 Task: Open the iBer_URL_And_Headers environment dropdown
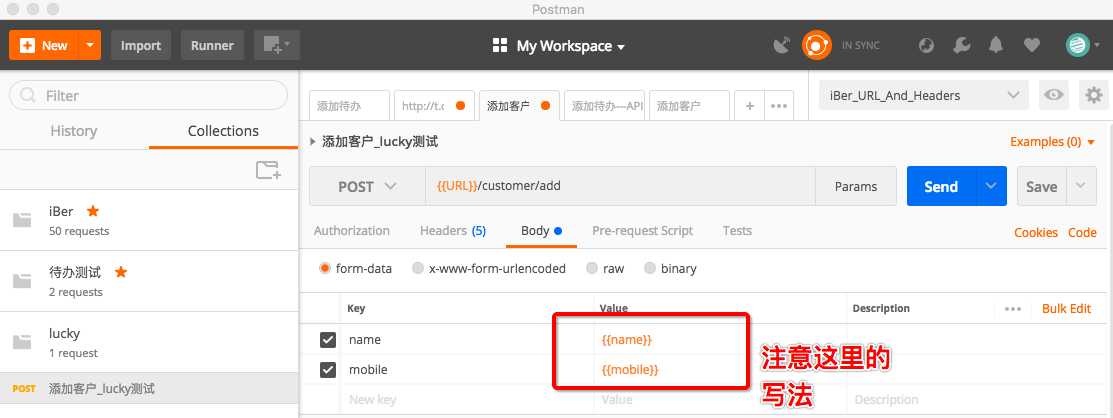click(923, 95)
